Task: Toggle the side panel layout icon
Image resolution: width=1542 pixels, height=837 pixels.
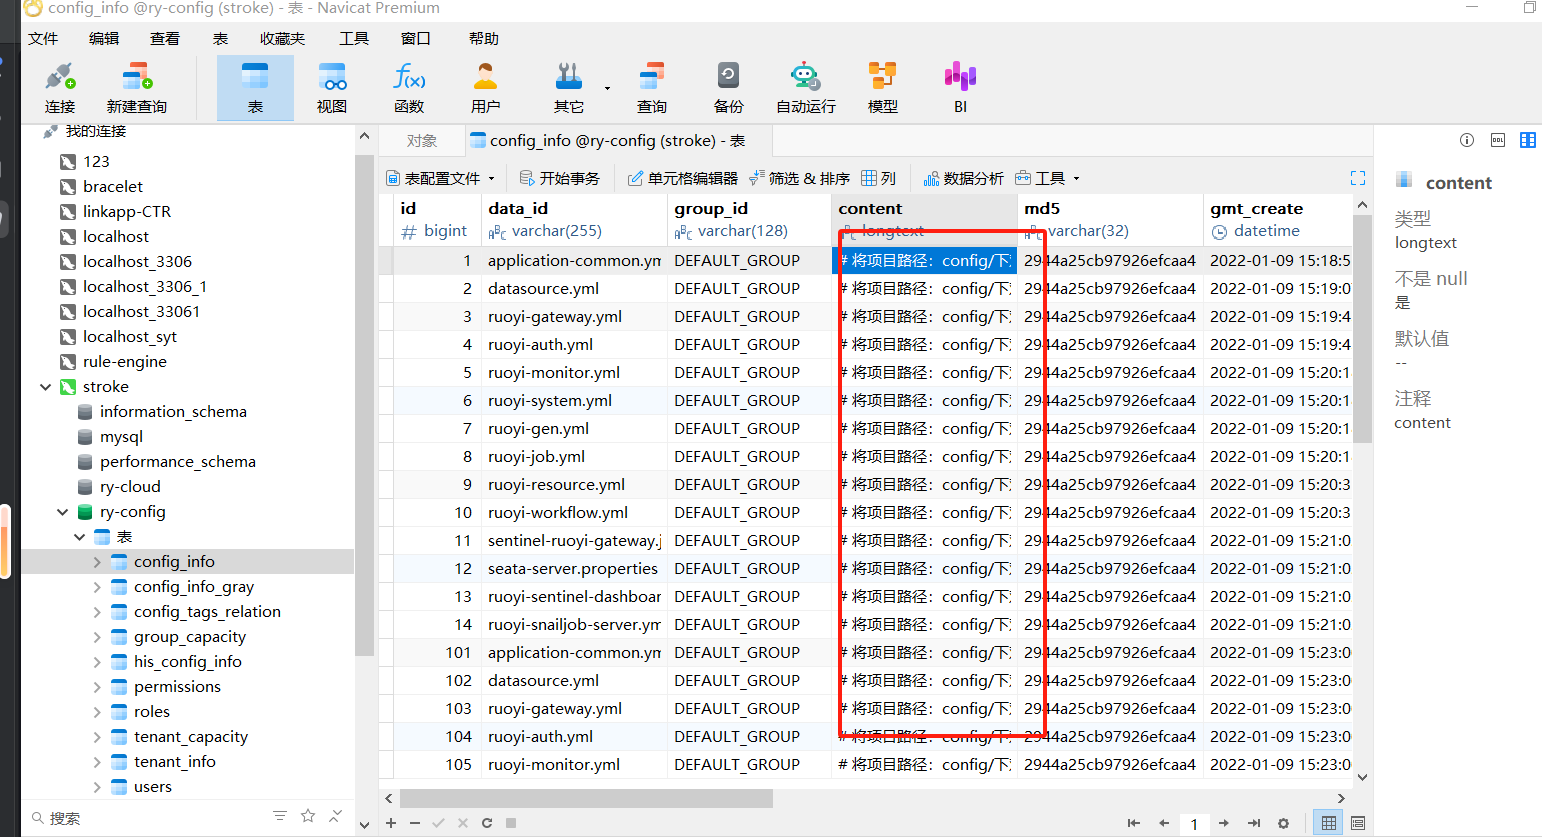Action: pyautogui.click(x=1528, y=140)
